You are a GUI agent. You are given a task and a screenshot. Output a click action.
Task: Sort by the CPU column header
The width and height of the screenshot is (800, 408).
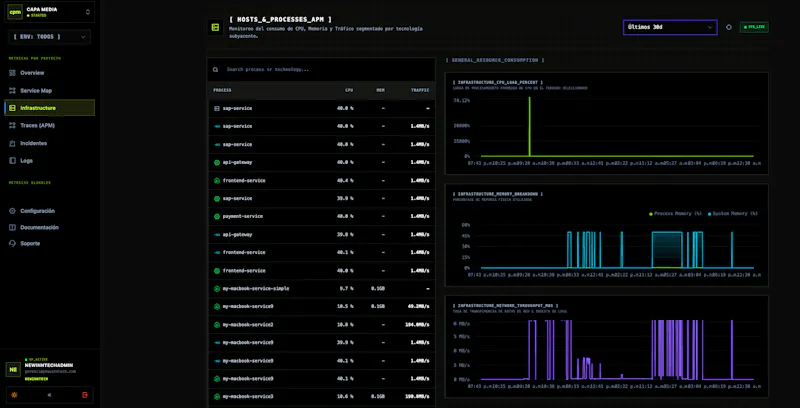click(x=348, y=90)
